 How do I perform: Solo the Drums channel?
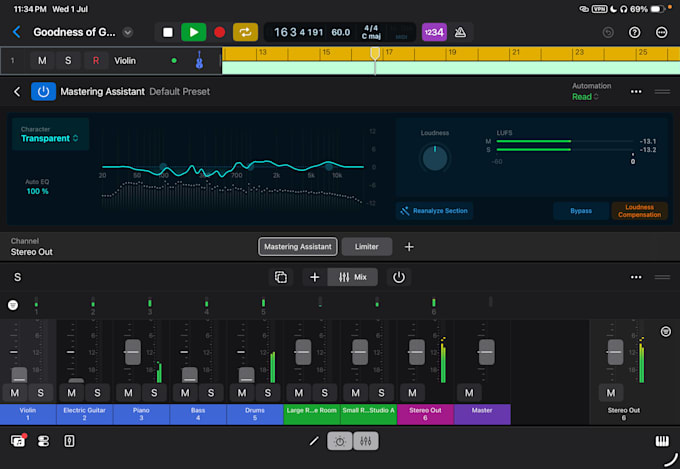coord(268,393)
